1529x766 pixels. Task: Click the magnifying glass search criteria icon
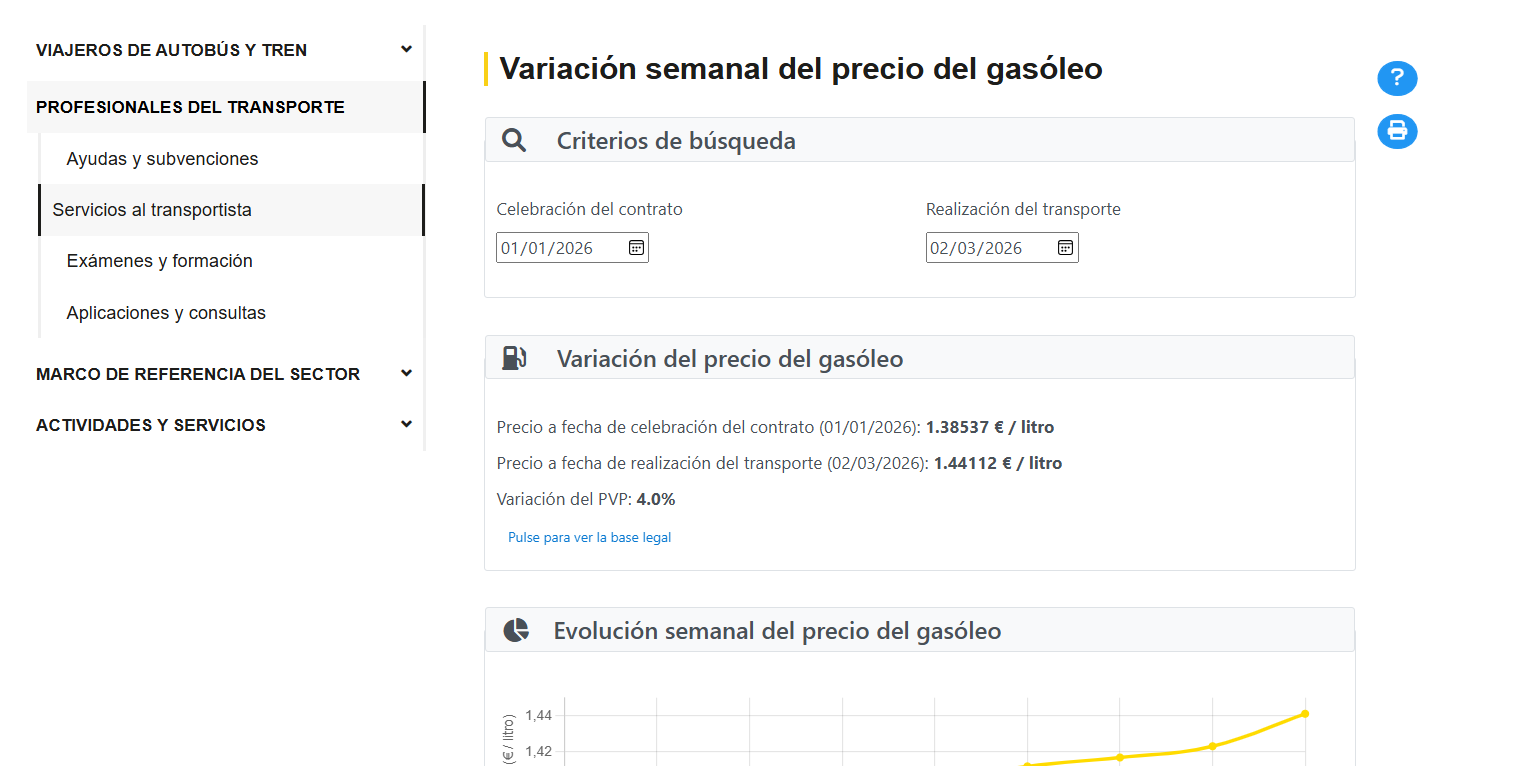514,141
